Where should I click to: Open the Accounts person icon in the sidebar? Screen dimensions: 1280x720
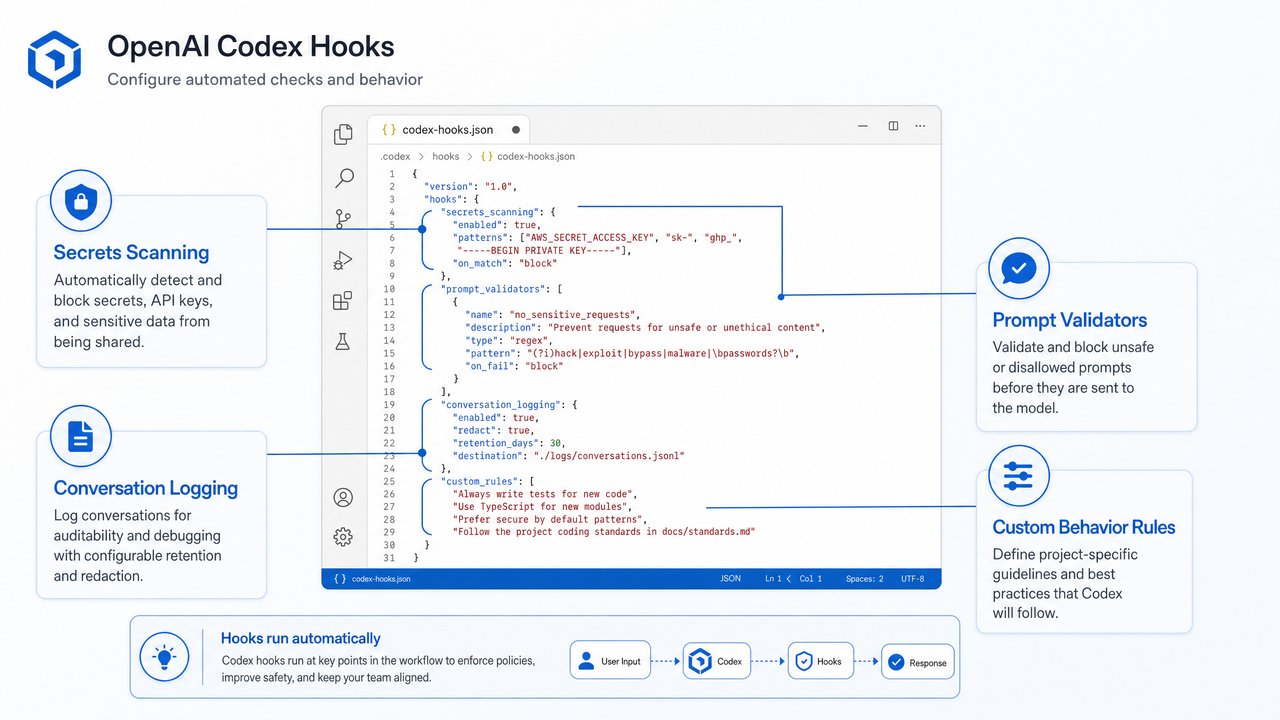click(x=343, y=497)
